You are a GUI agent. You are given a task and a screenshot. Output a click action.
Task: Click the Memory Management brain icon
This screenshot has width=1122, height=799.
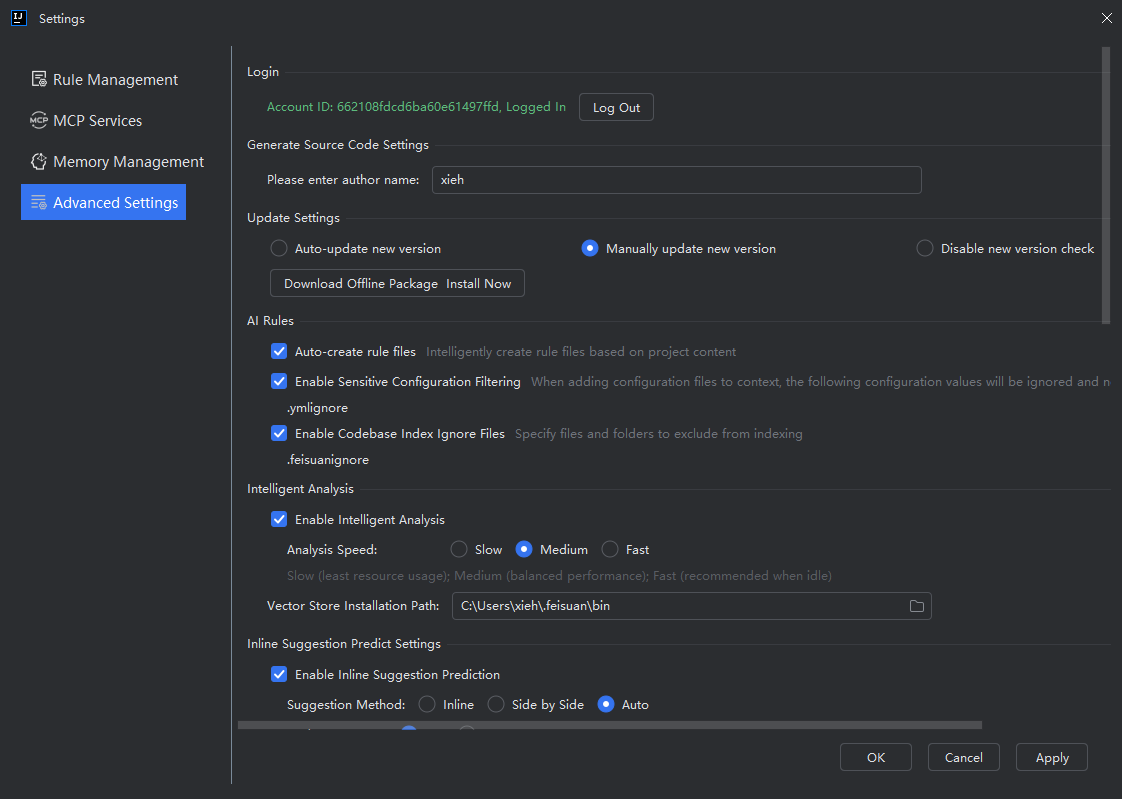pyautogui.click(x=39, y=162)
